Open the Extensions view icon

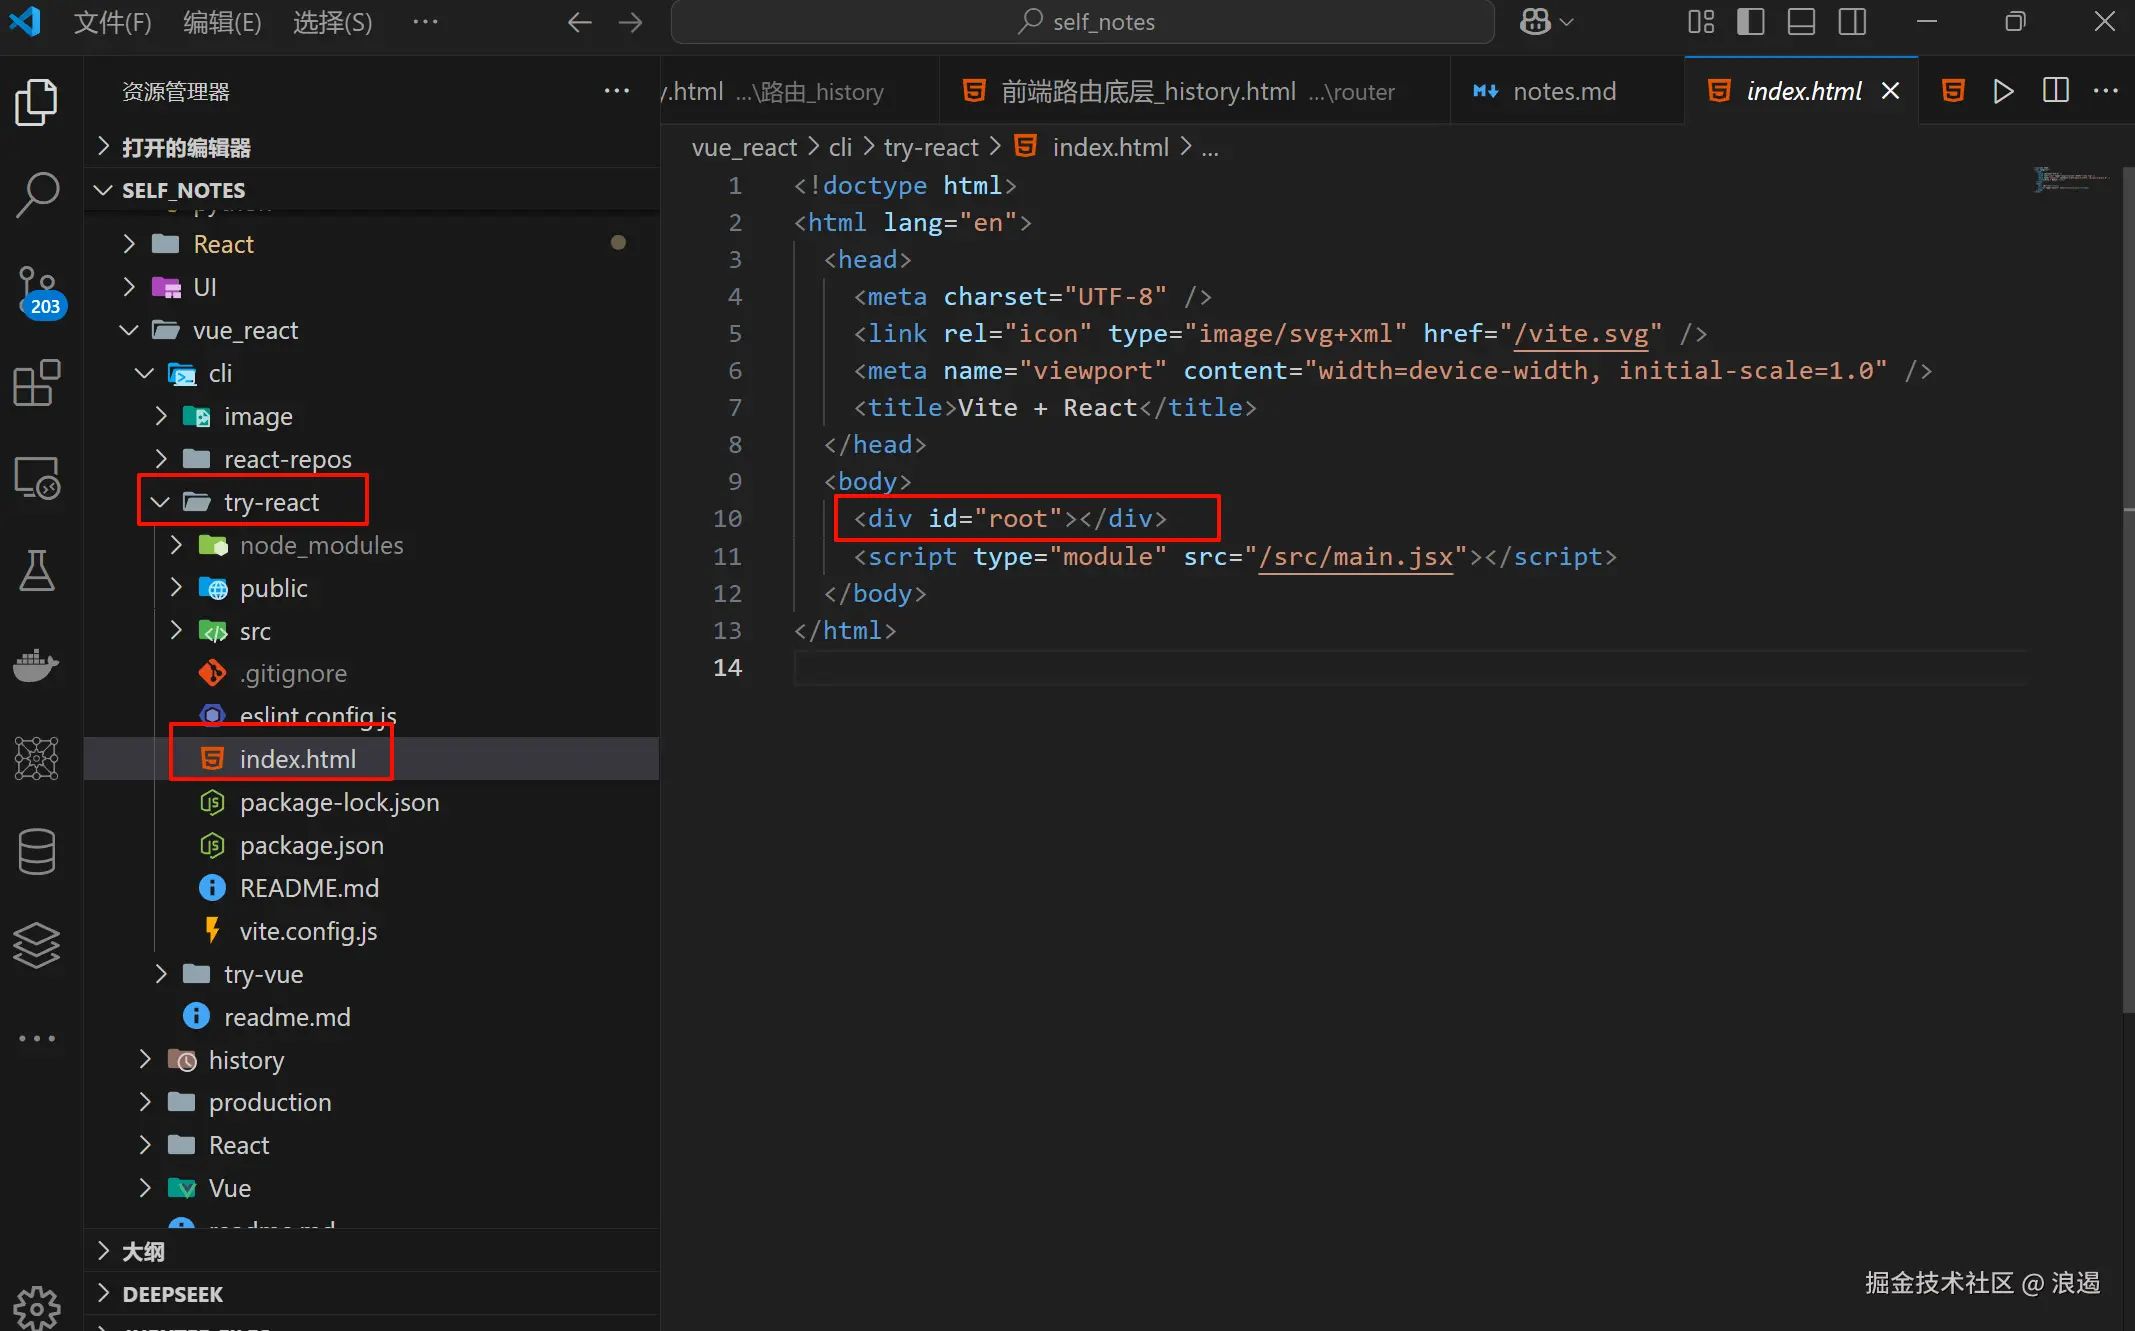(x=38, y=383)
